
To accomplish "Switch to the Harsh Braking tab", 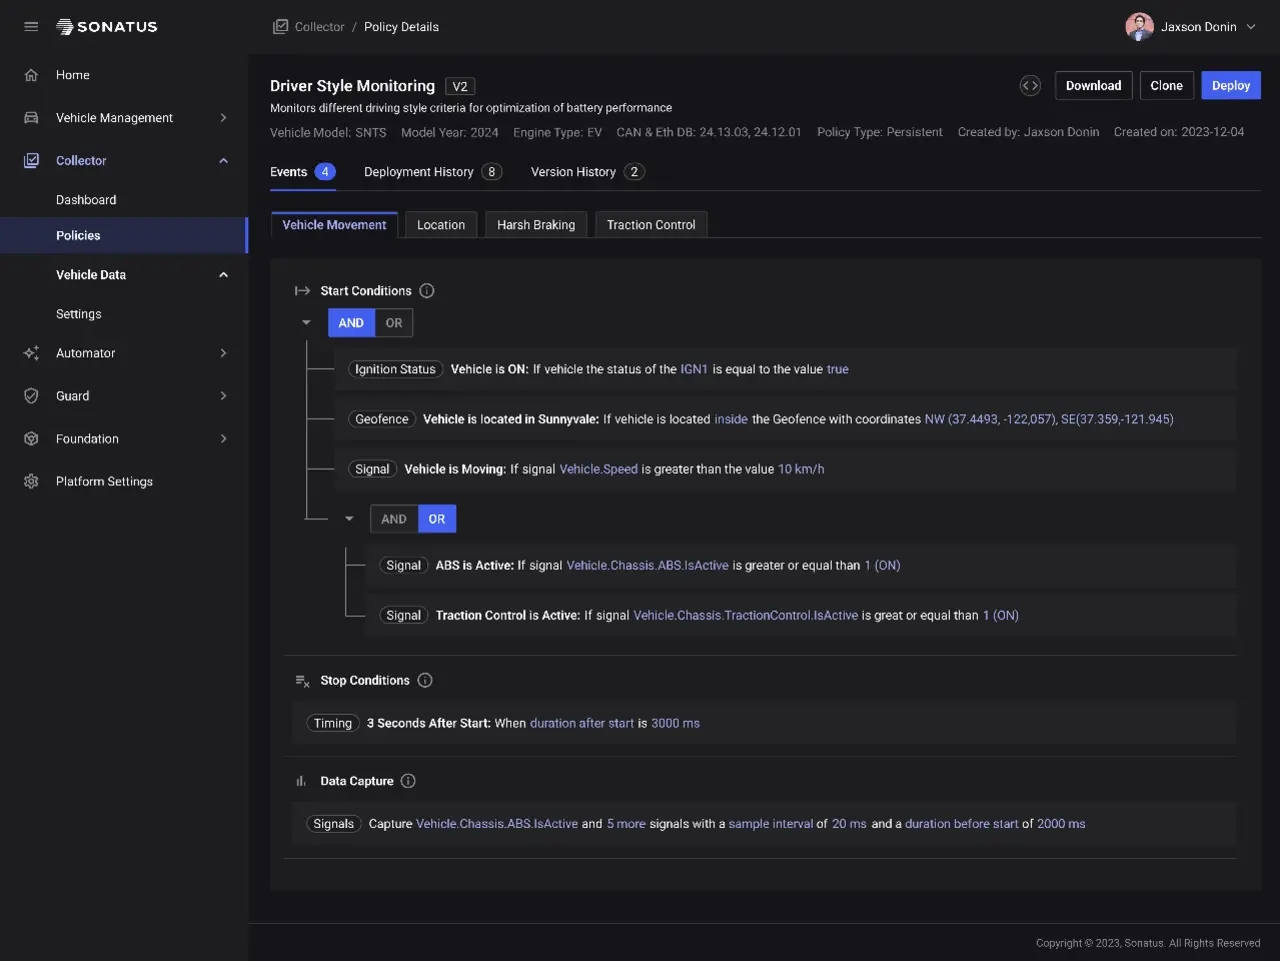I will point(536,225).
